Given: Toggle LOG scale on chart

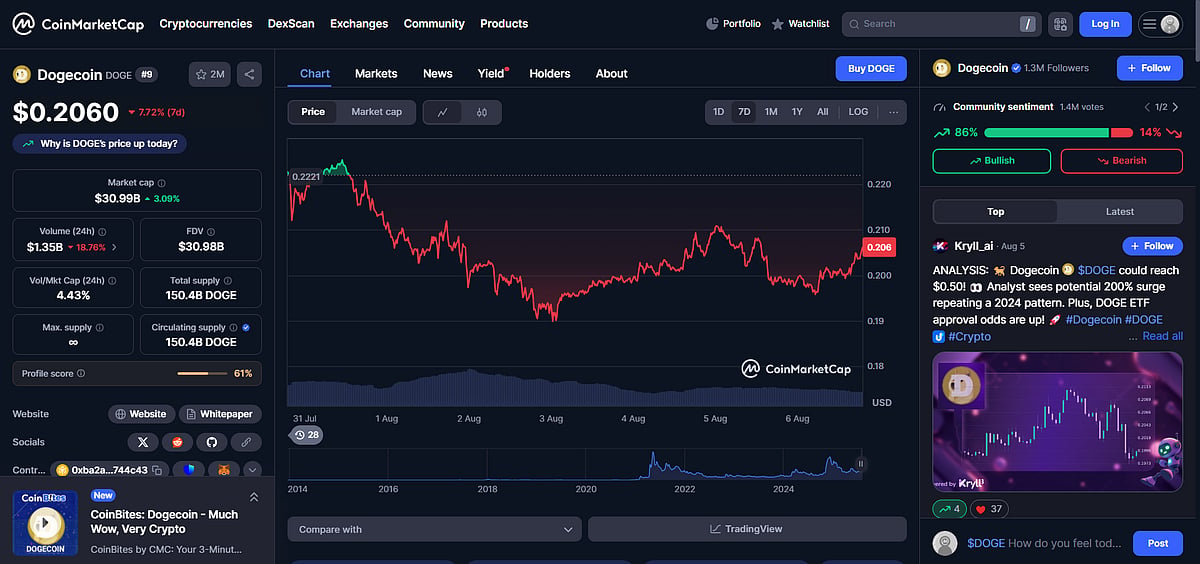Looking at the screenshot, I should [x=858, y=112].
